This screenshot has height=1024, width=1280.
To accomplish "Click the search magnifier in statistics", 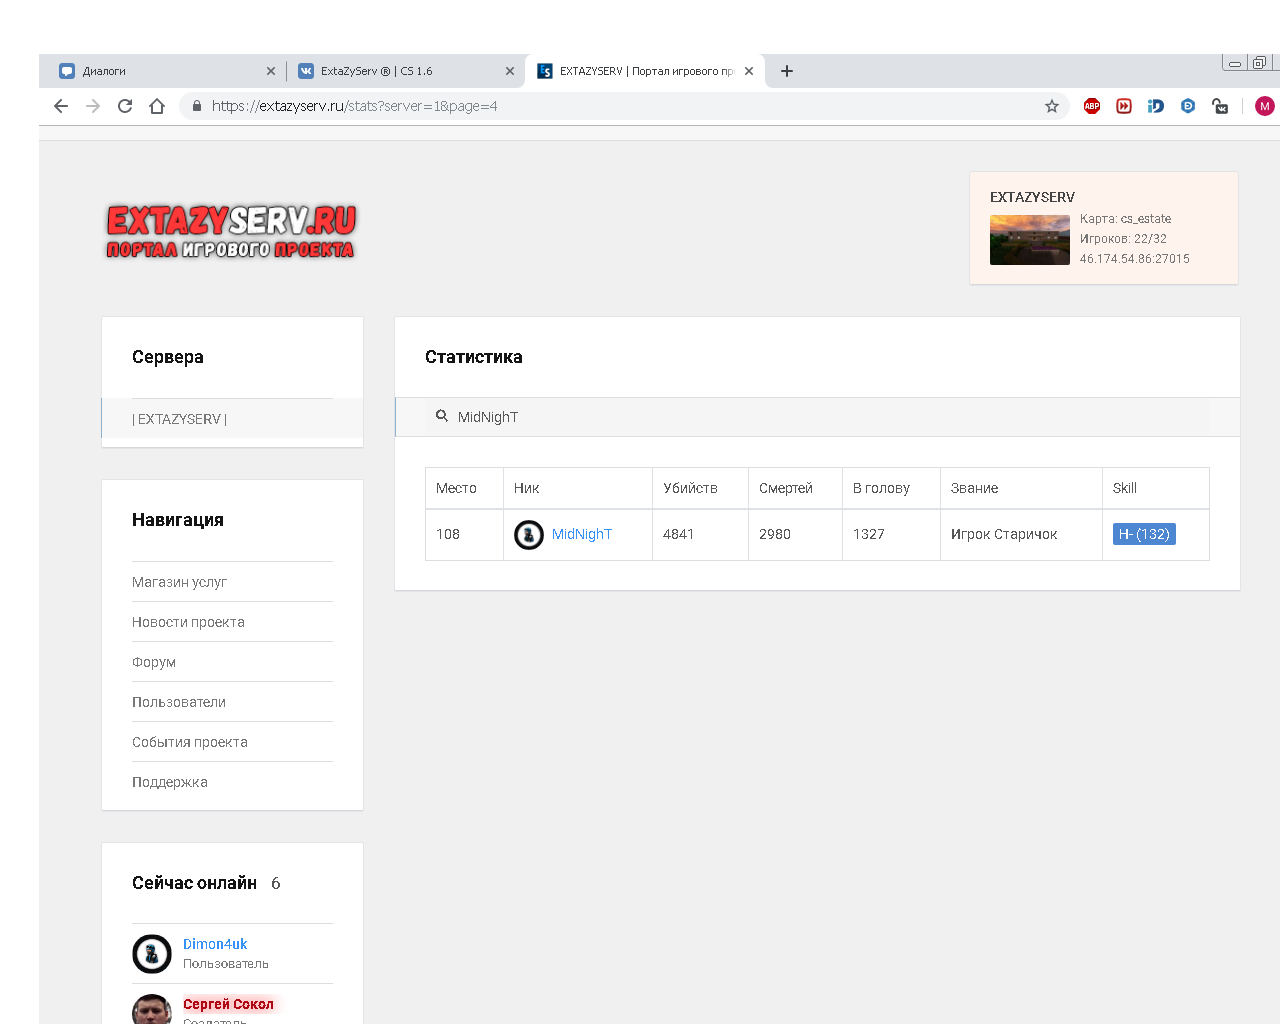I will [x=442, y=416].
